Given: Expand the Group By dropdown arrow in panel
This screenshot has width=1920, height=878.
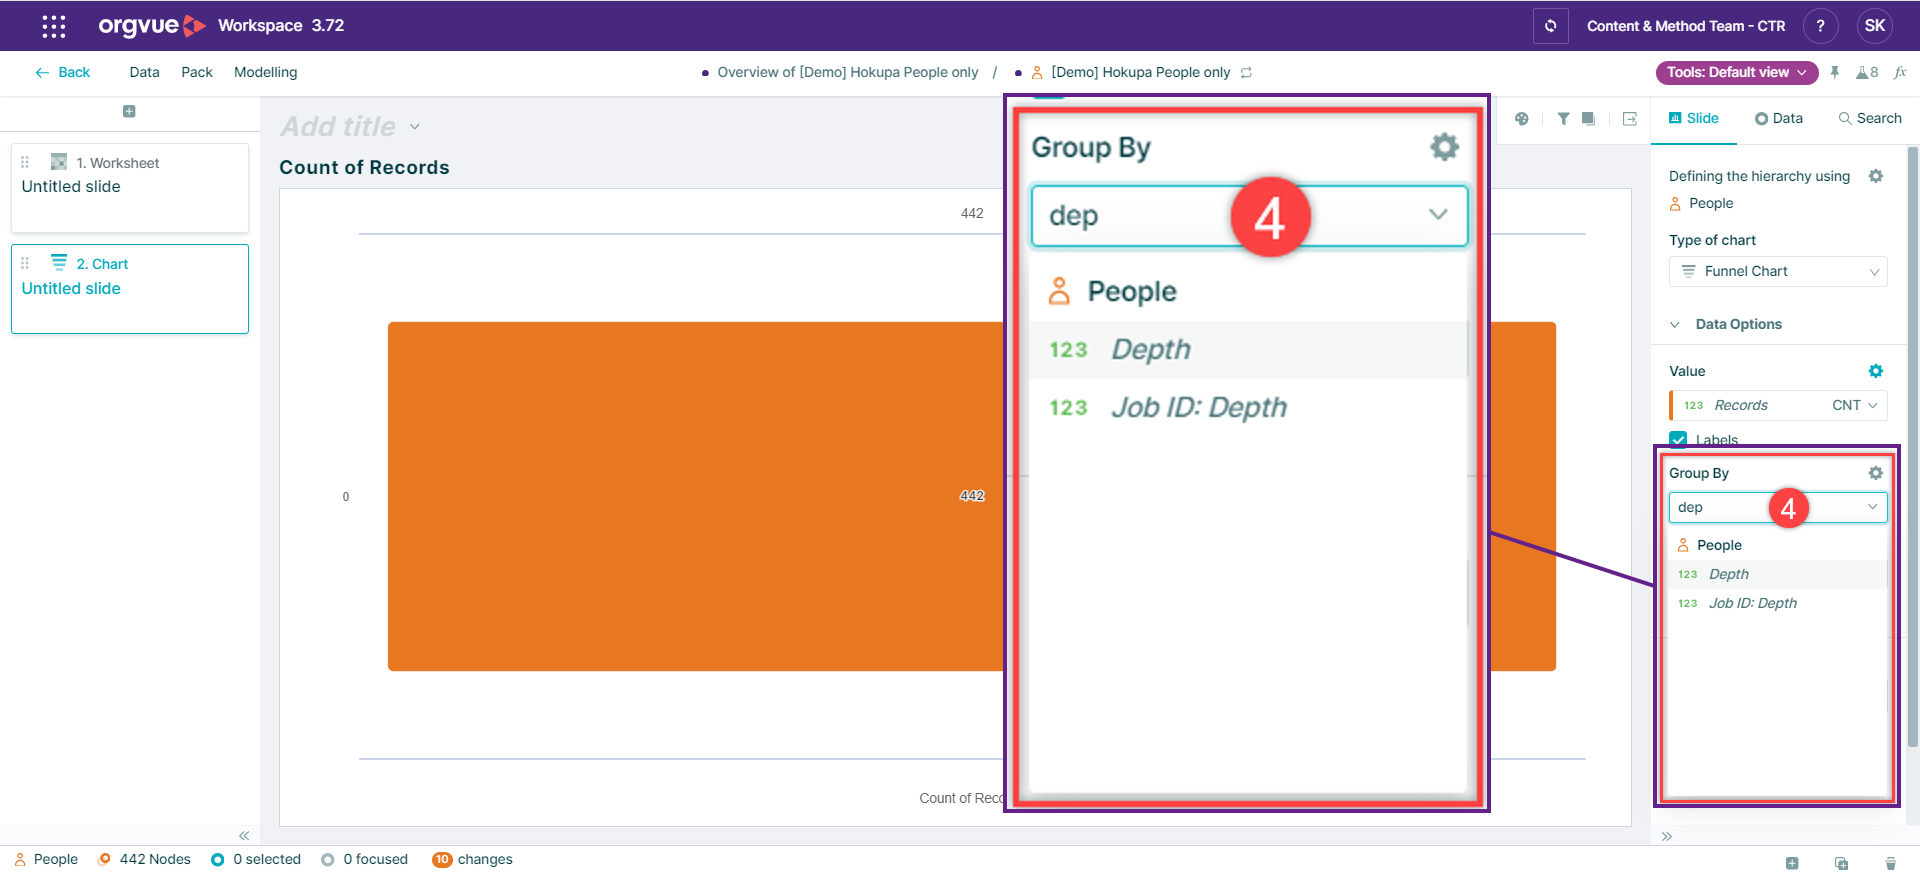Looking at the screenshot, I should click(x=1872, y=507).
